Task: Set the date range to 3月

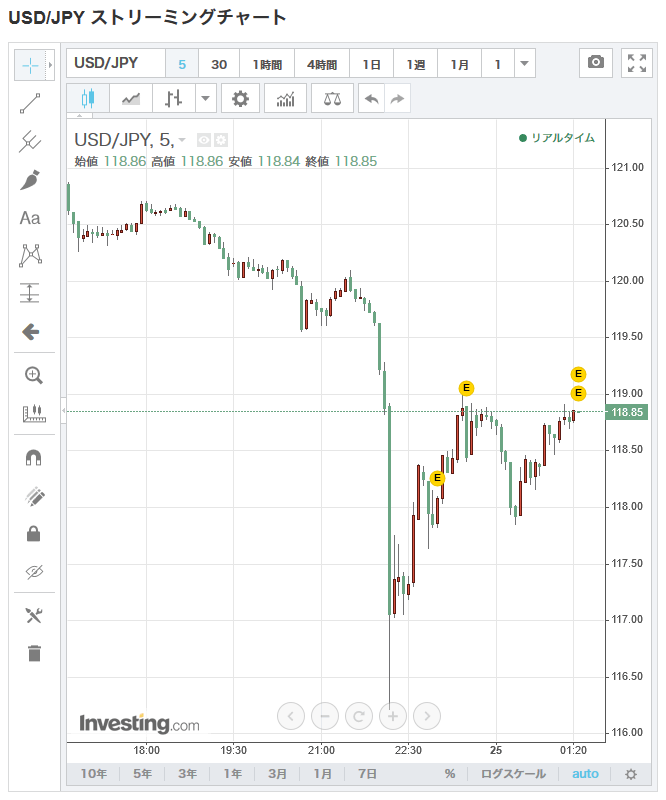Action: 277,773
